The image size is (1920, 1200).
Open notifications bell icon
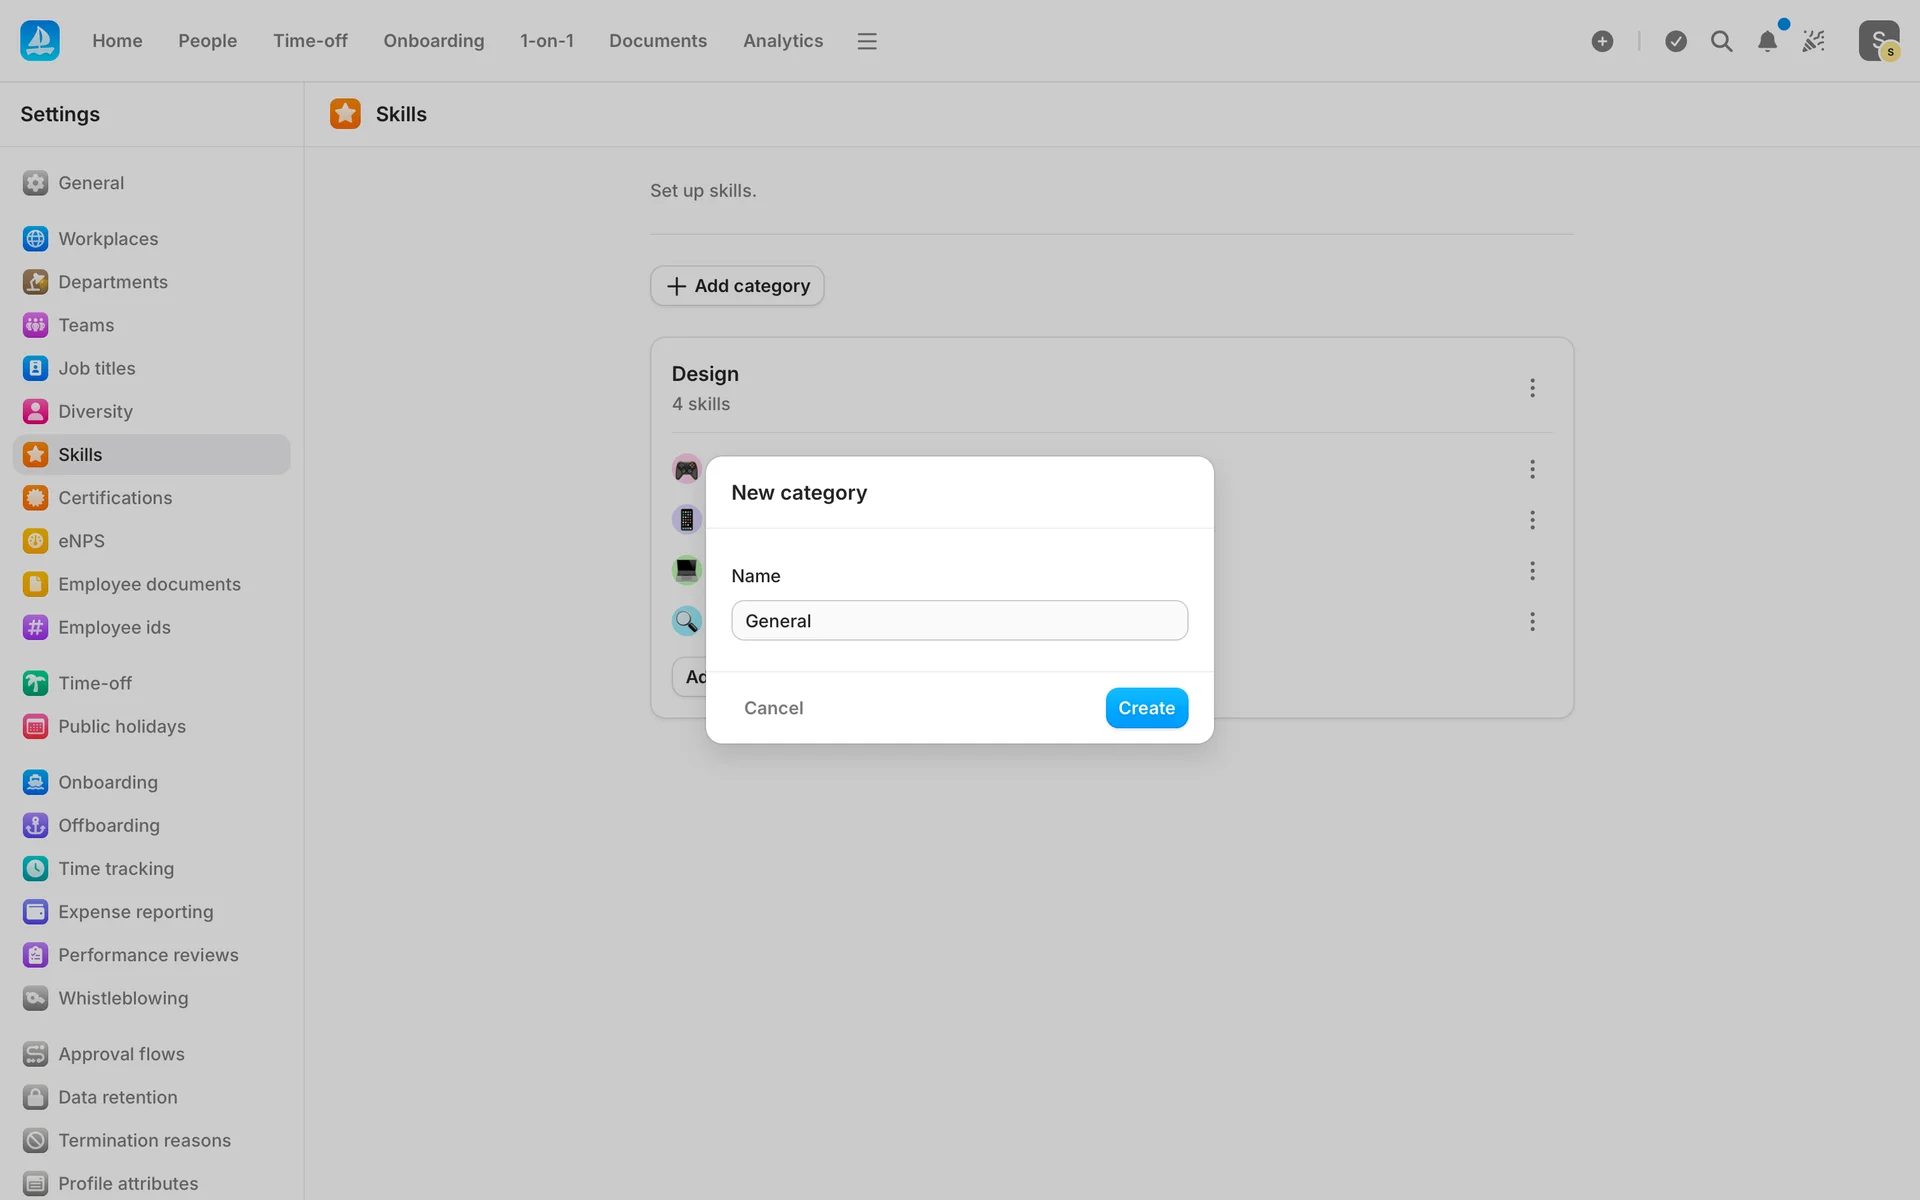[1767, 41]
